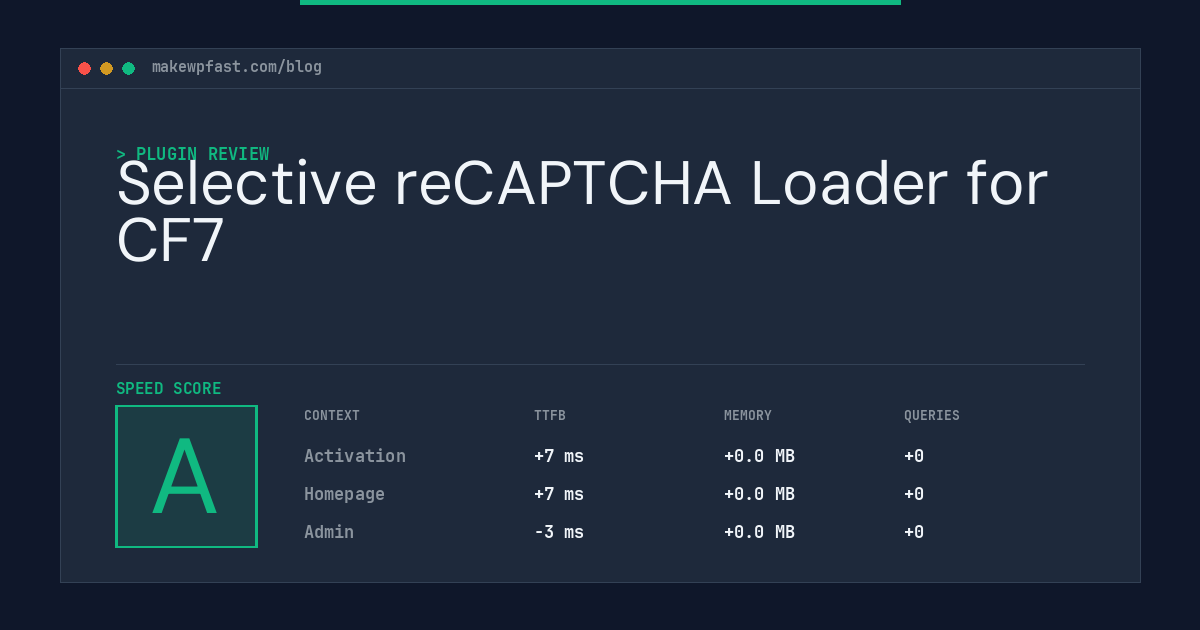The width and height of the screenshot is (1200, 630).
Task: Click the QUERIES column header
Action: pos(932,416)
